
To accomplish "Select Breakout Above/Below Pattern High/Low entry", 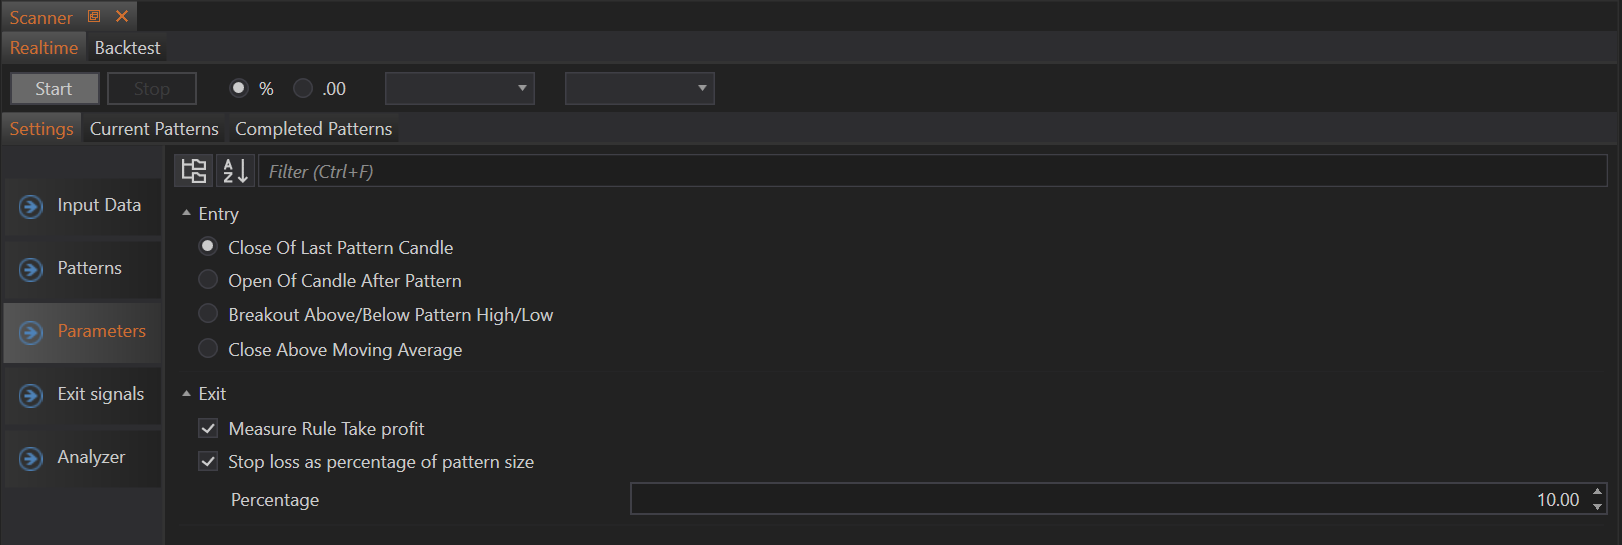I will (208, 314).
